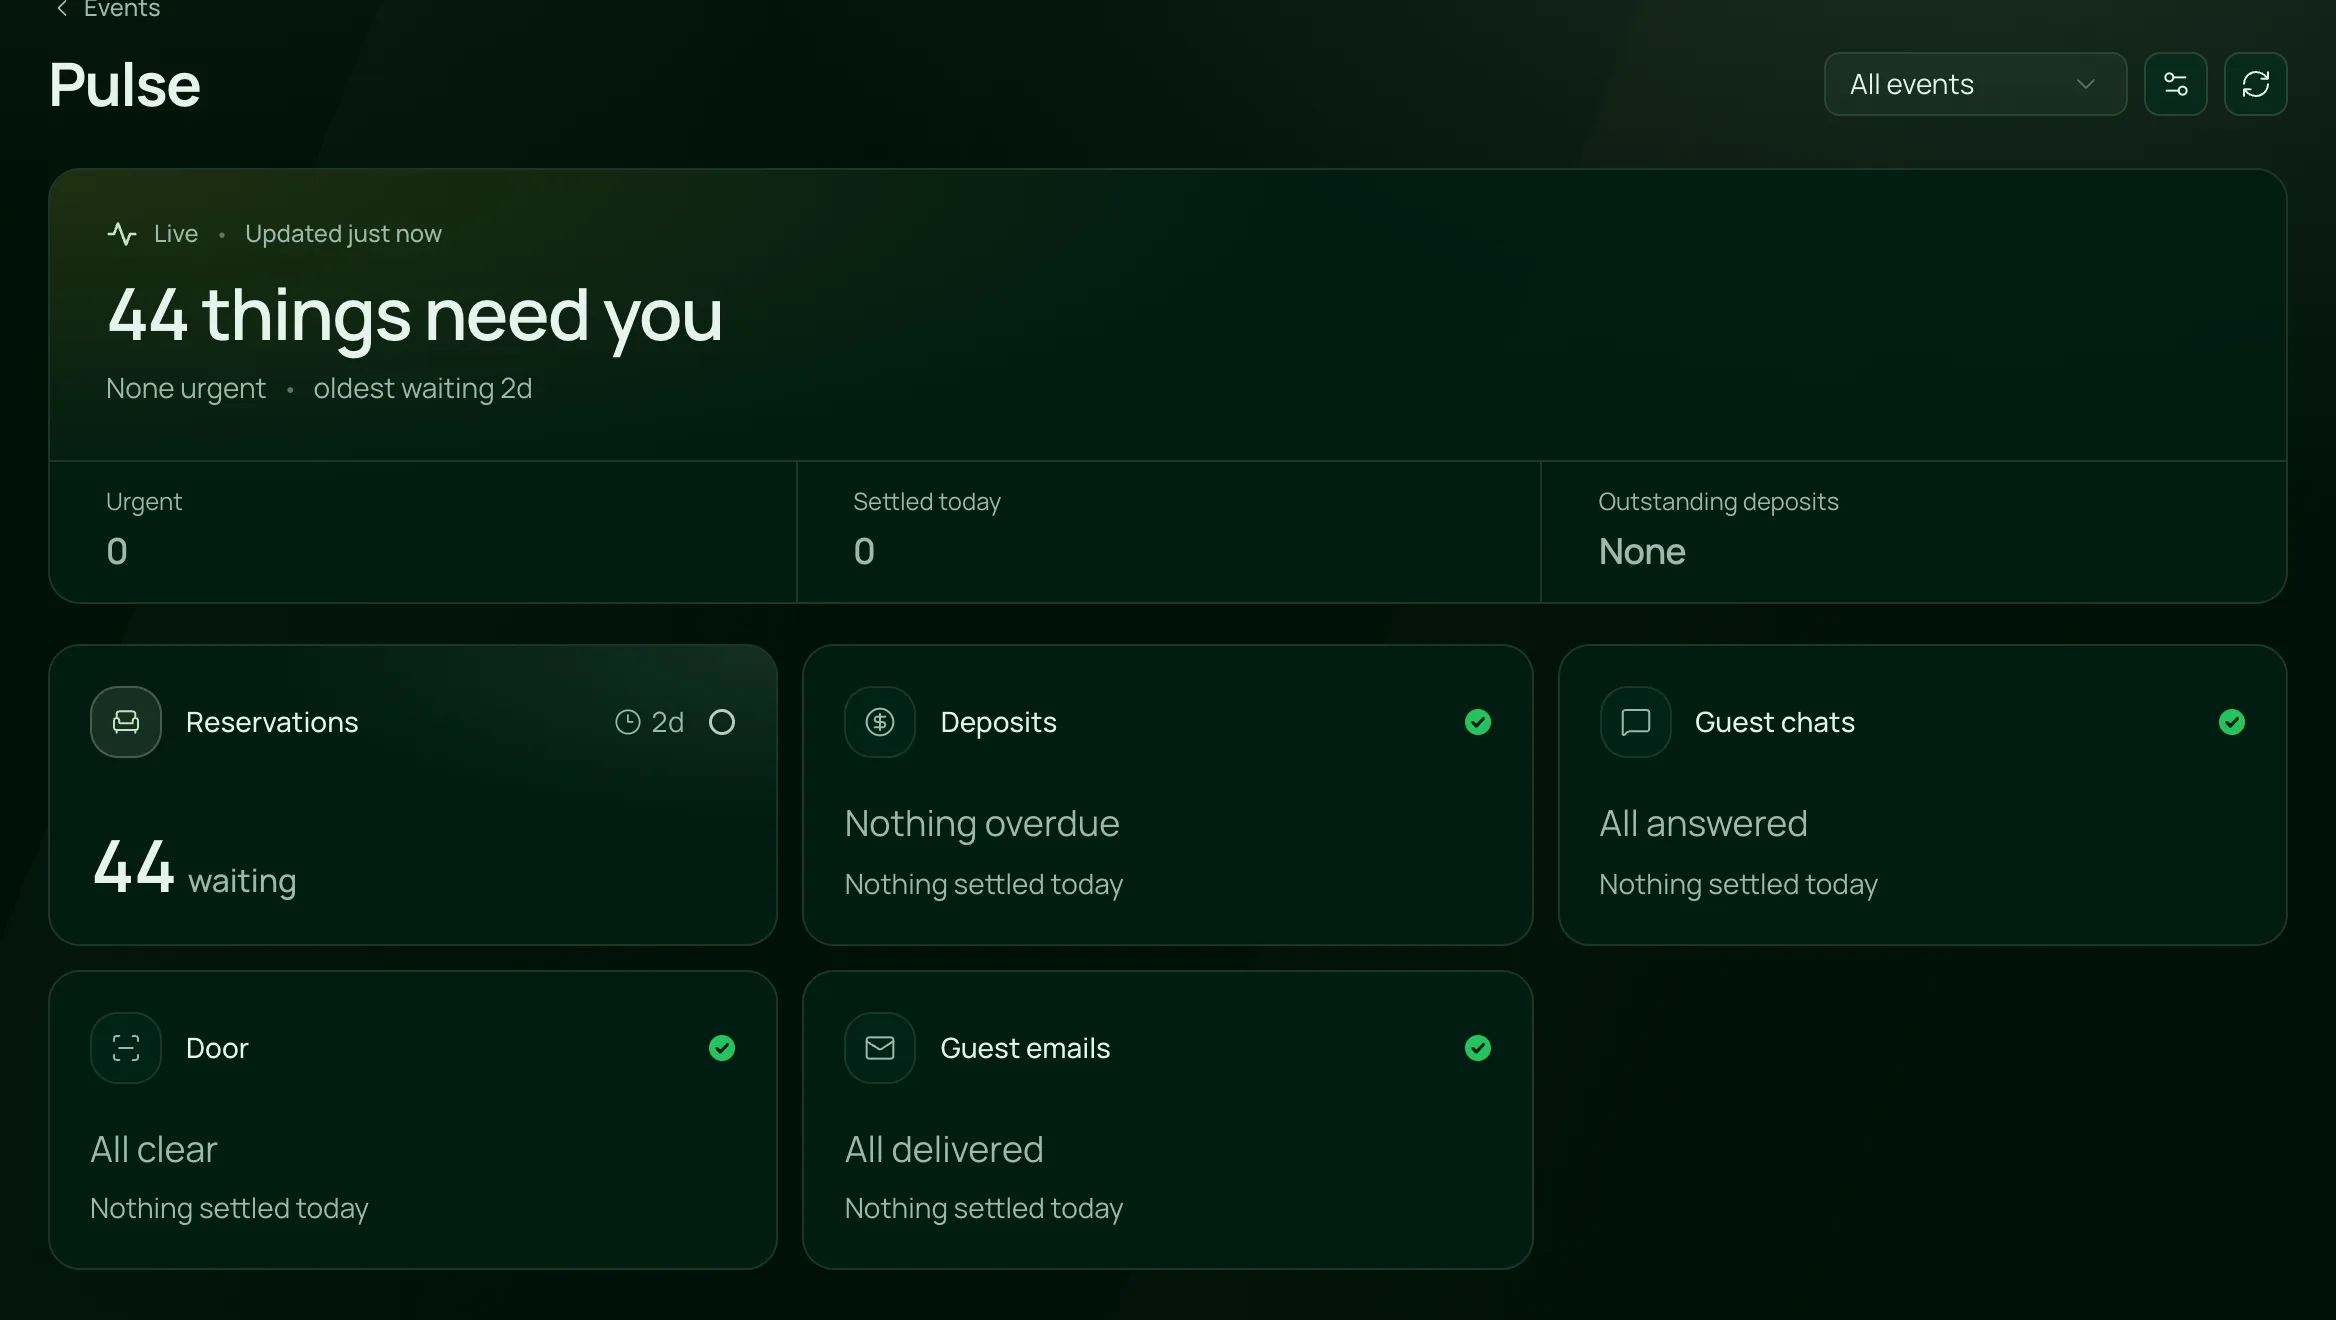Click 'All answered' text

1703,824
